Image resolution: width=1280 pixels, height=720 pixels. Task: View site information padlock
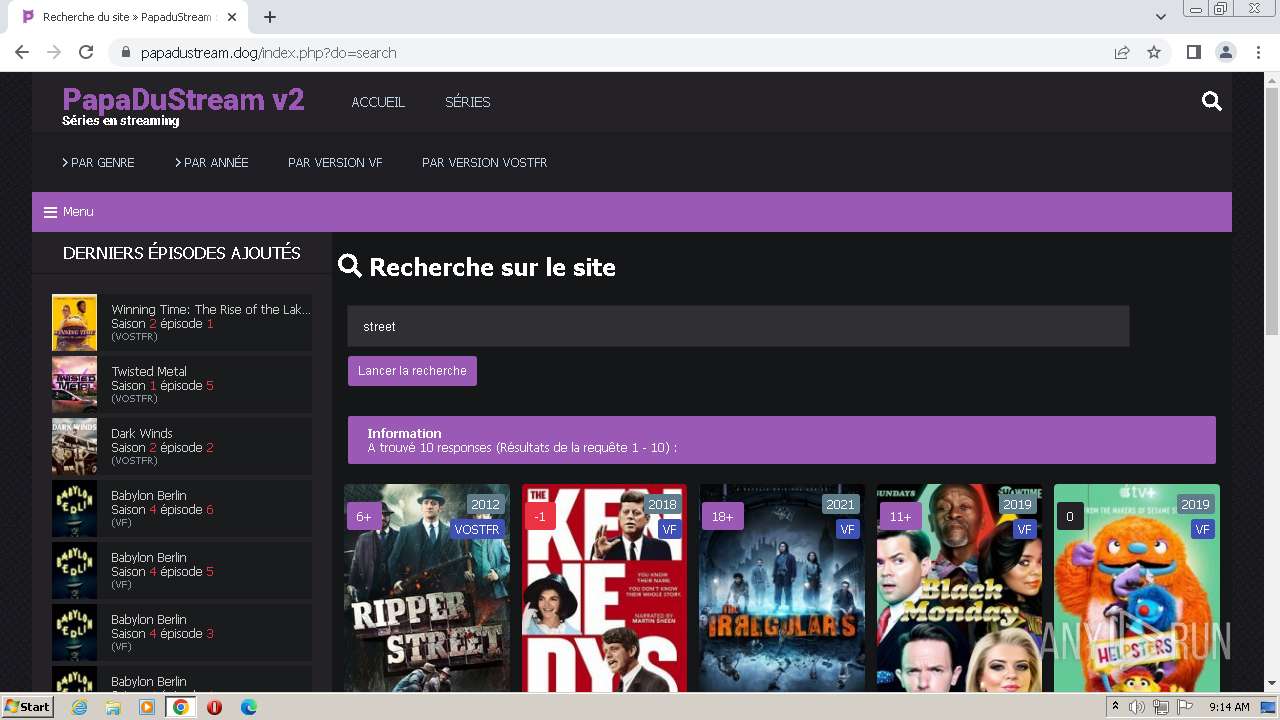126,52
